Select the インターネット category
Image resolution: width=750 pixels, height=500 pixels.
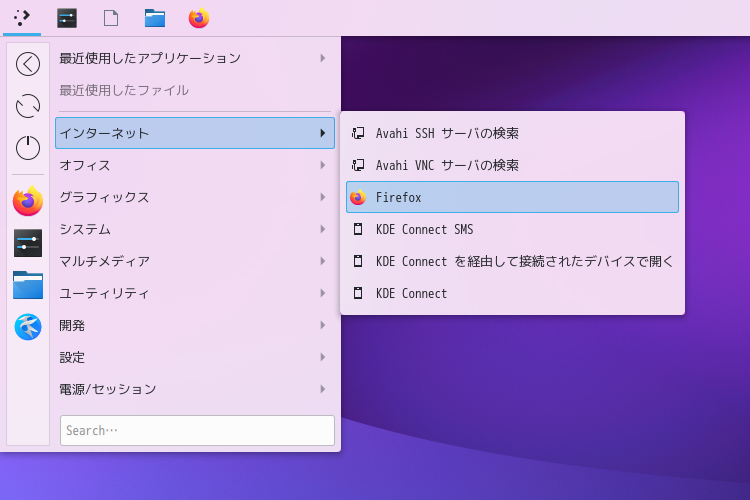[x=195, y=133]
